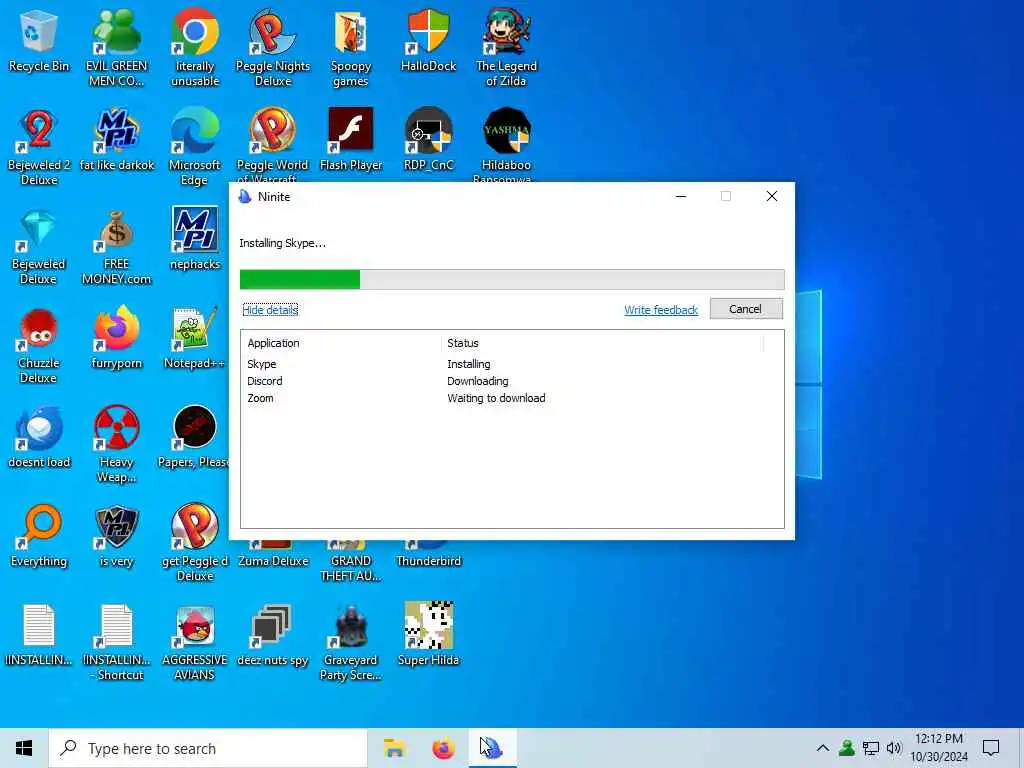Click the !INSTALLIN... - Shortcut icon

click(116, 643)
